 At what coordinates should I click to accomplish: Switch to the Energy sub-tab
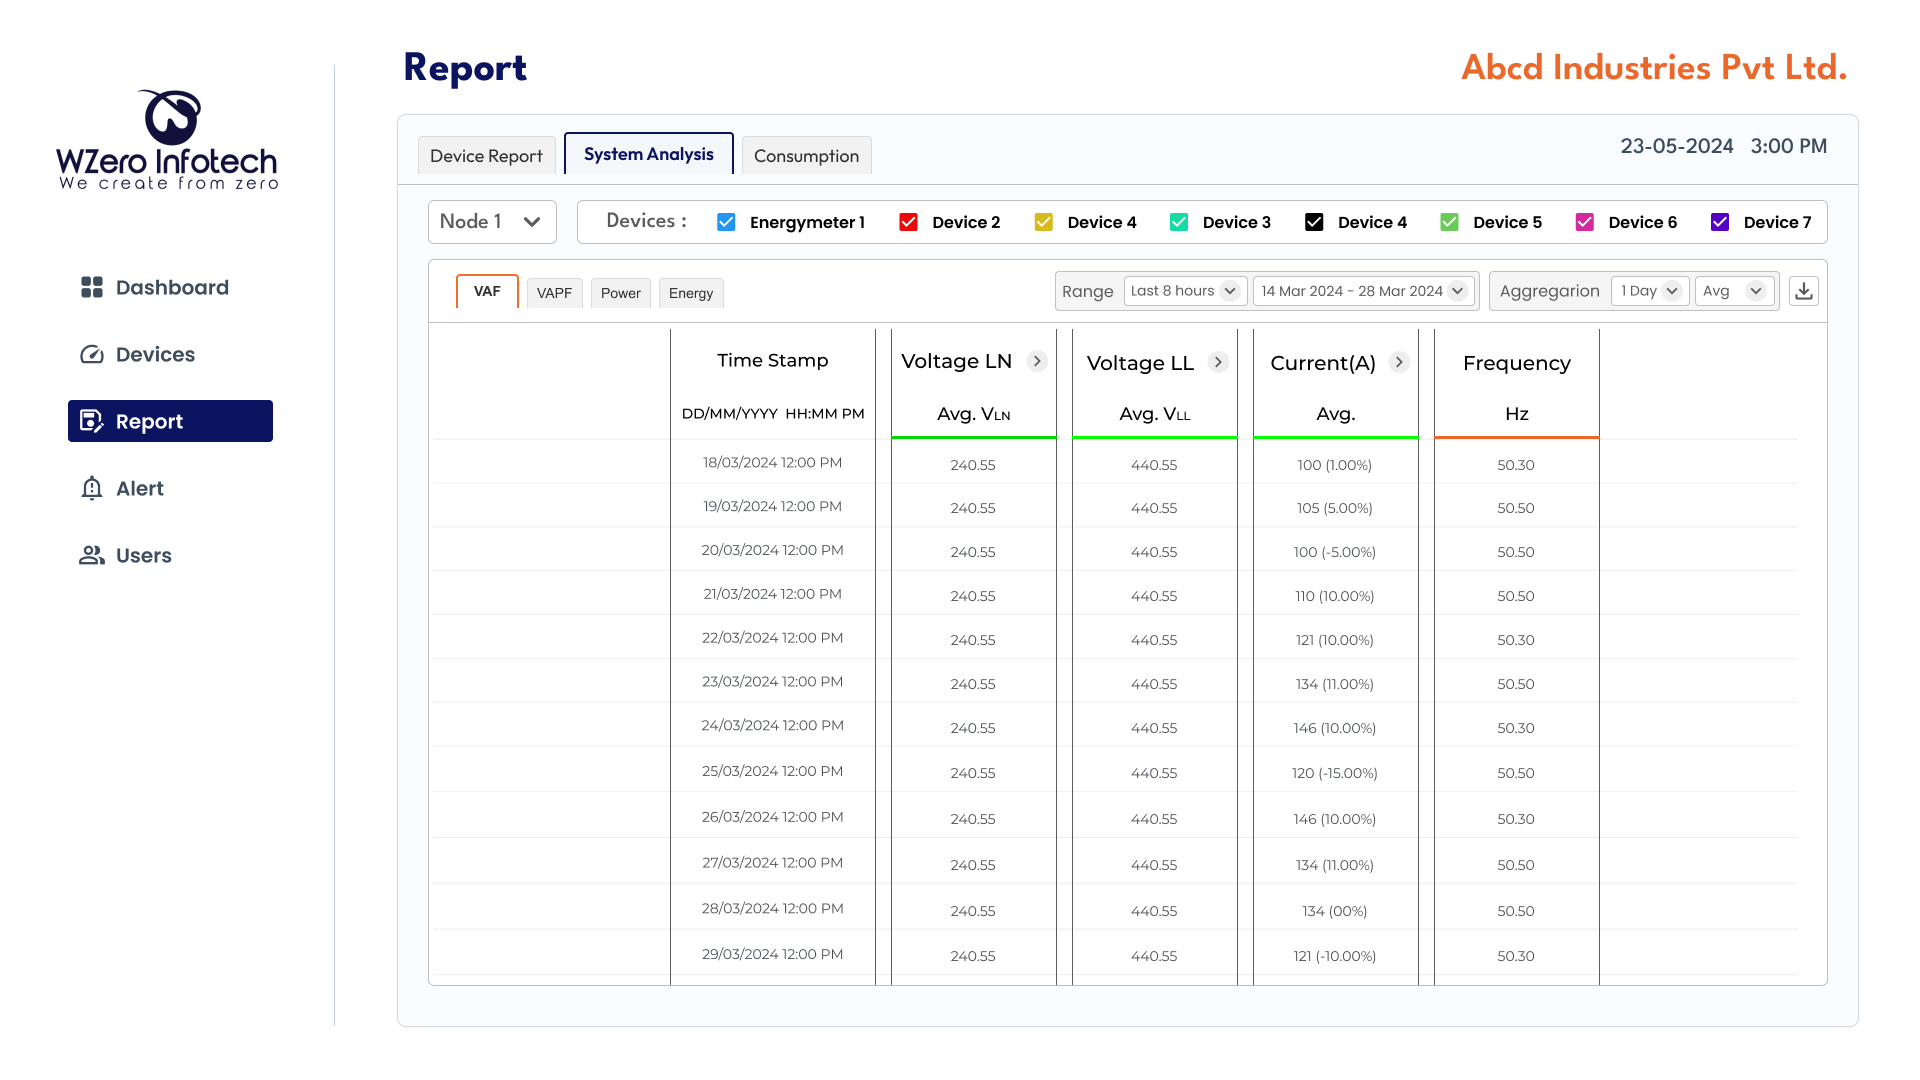click(x=691, y=293)
